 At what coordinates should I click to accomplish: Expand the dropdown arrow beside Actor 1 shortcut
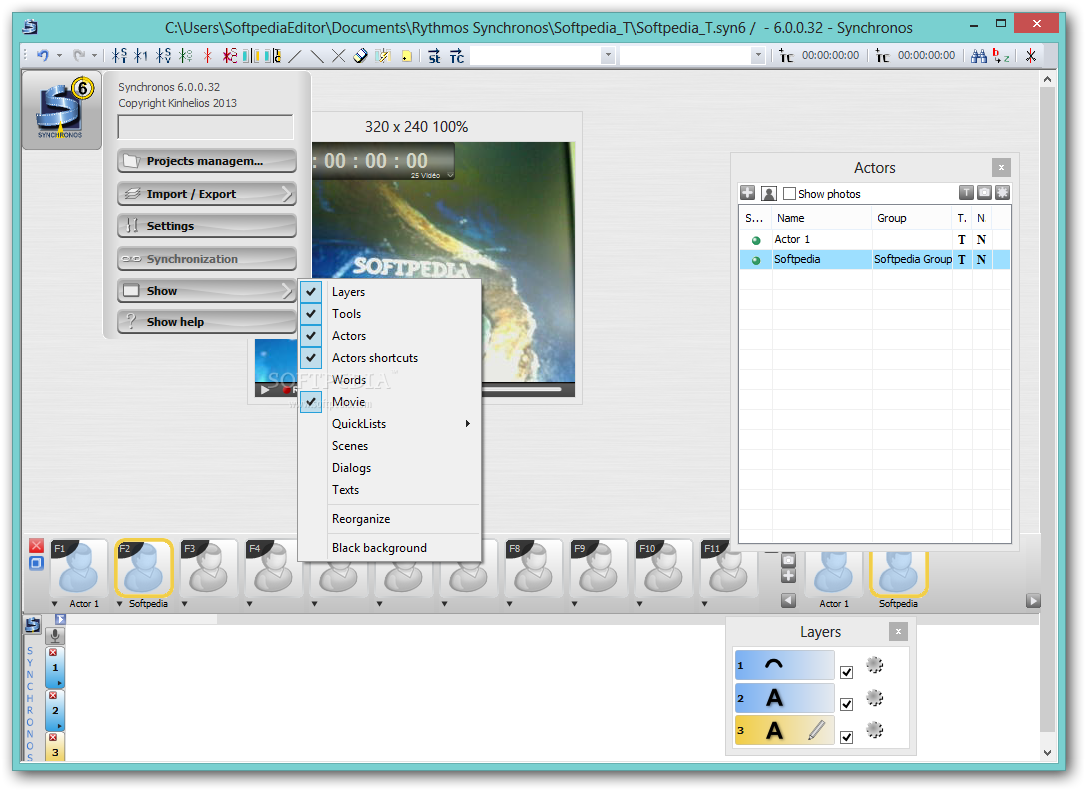[55, 604]
